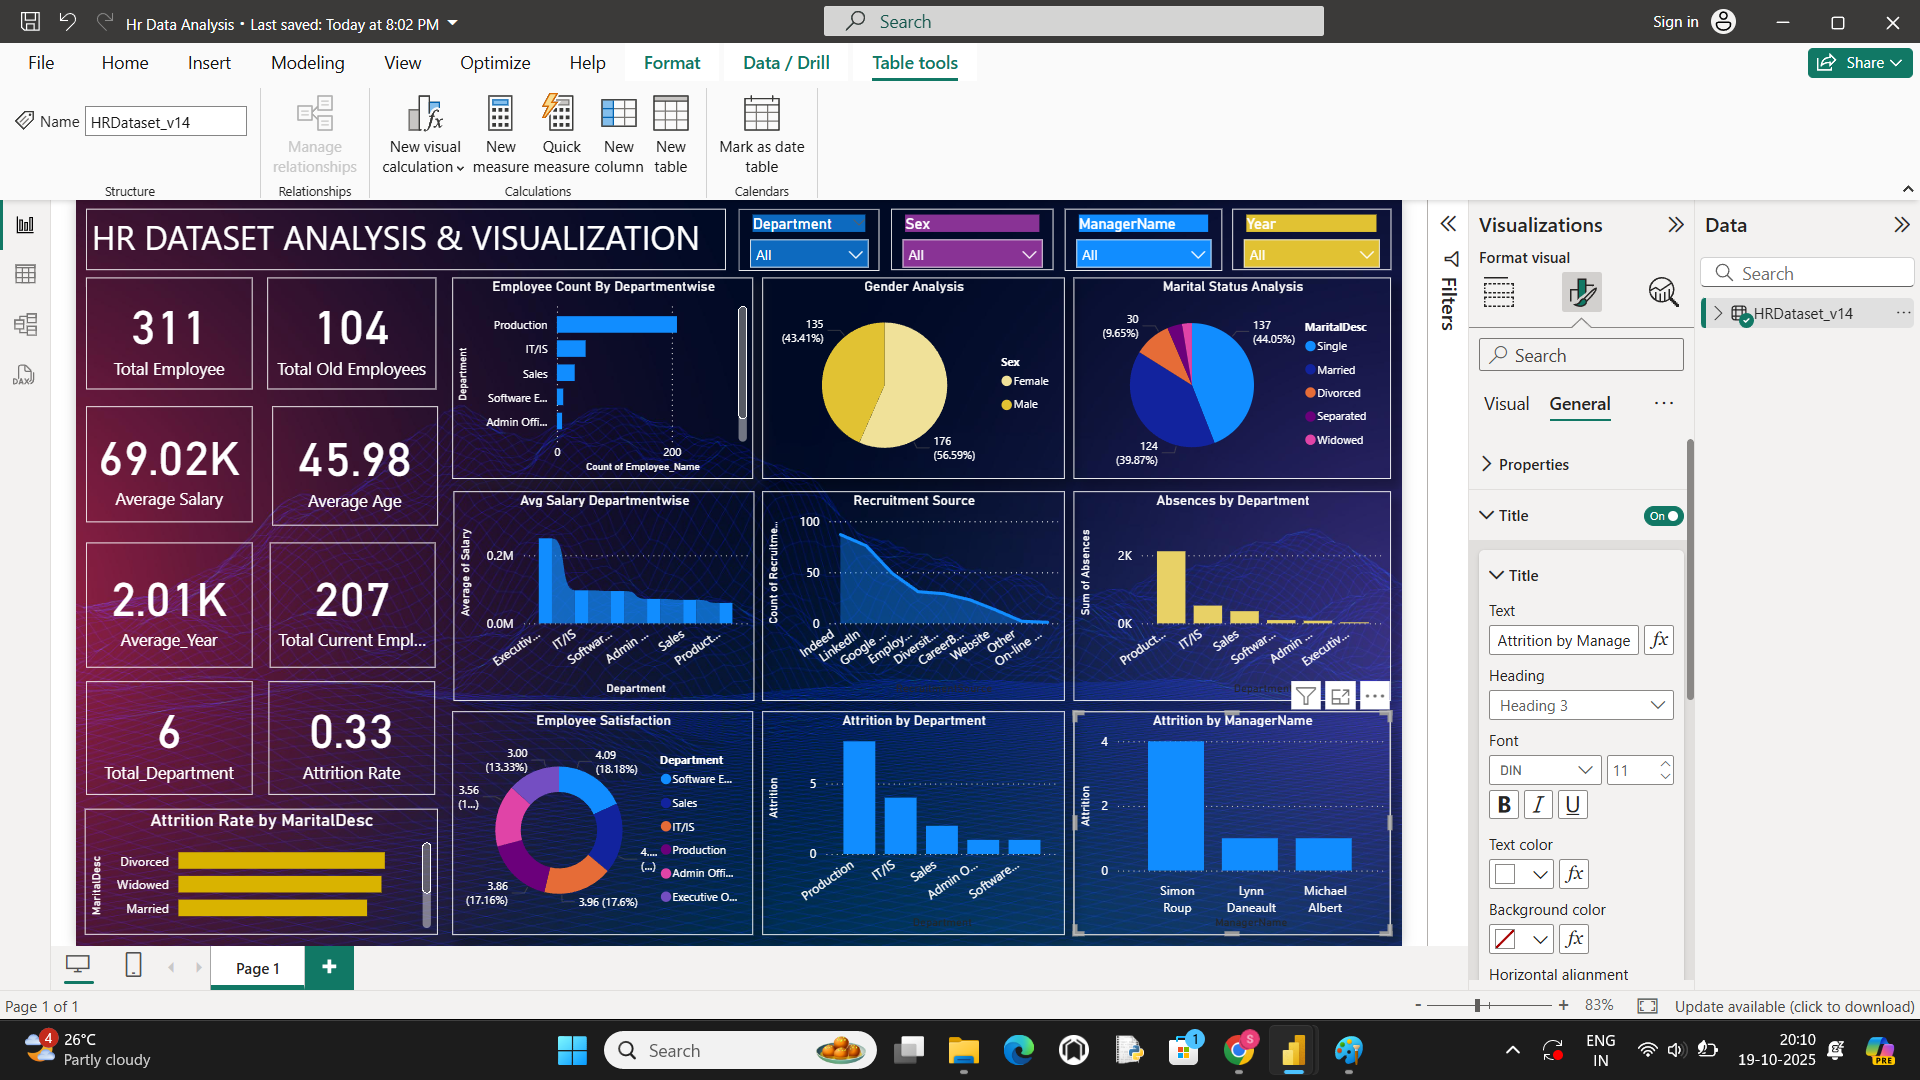This screenshot has width=1920, height=1080.
Task: Click the Mark as date table icon
Action: [x=761, y=115]
